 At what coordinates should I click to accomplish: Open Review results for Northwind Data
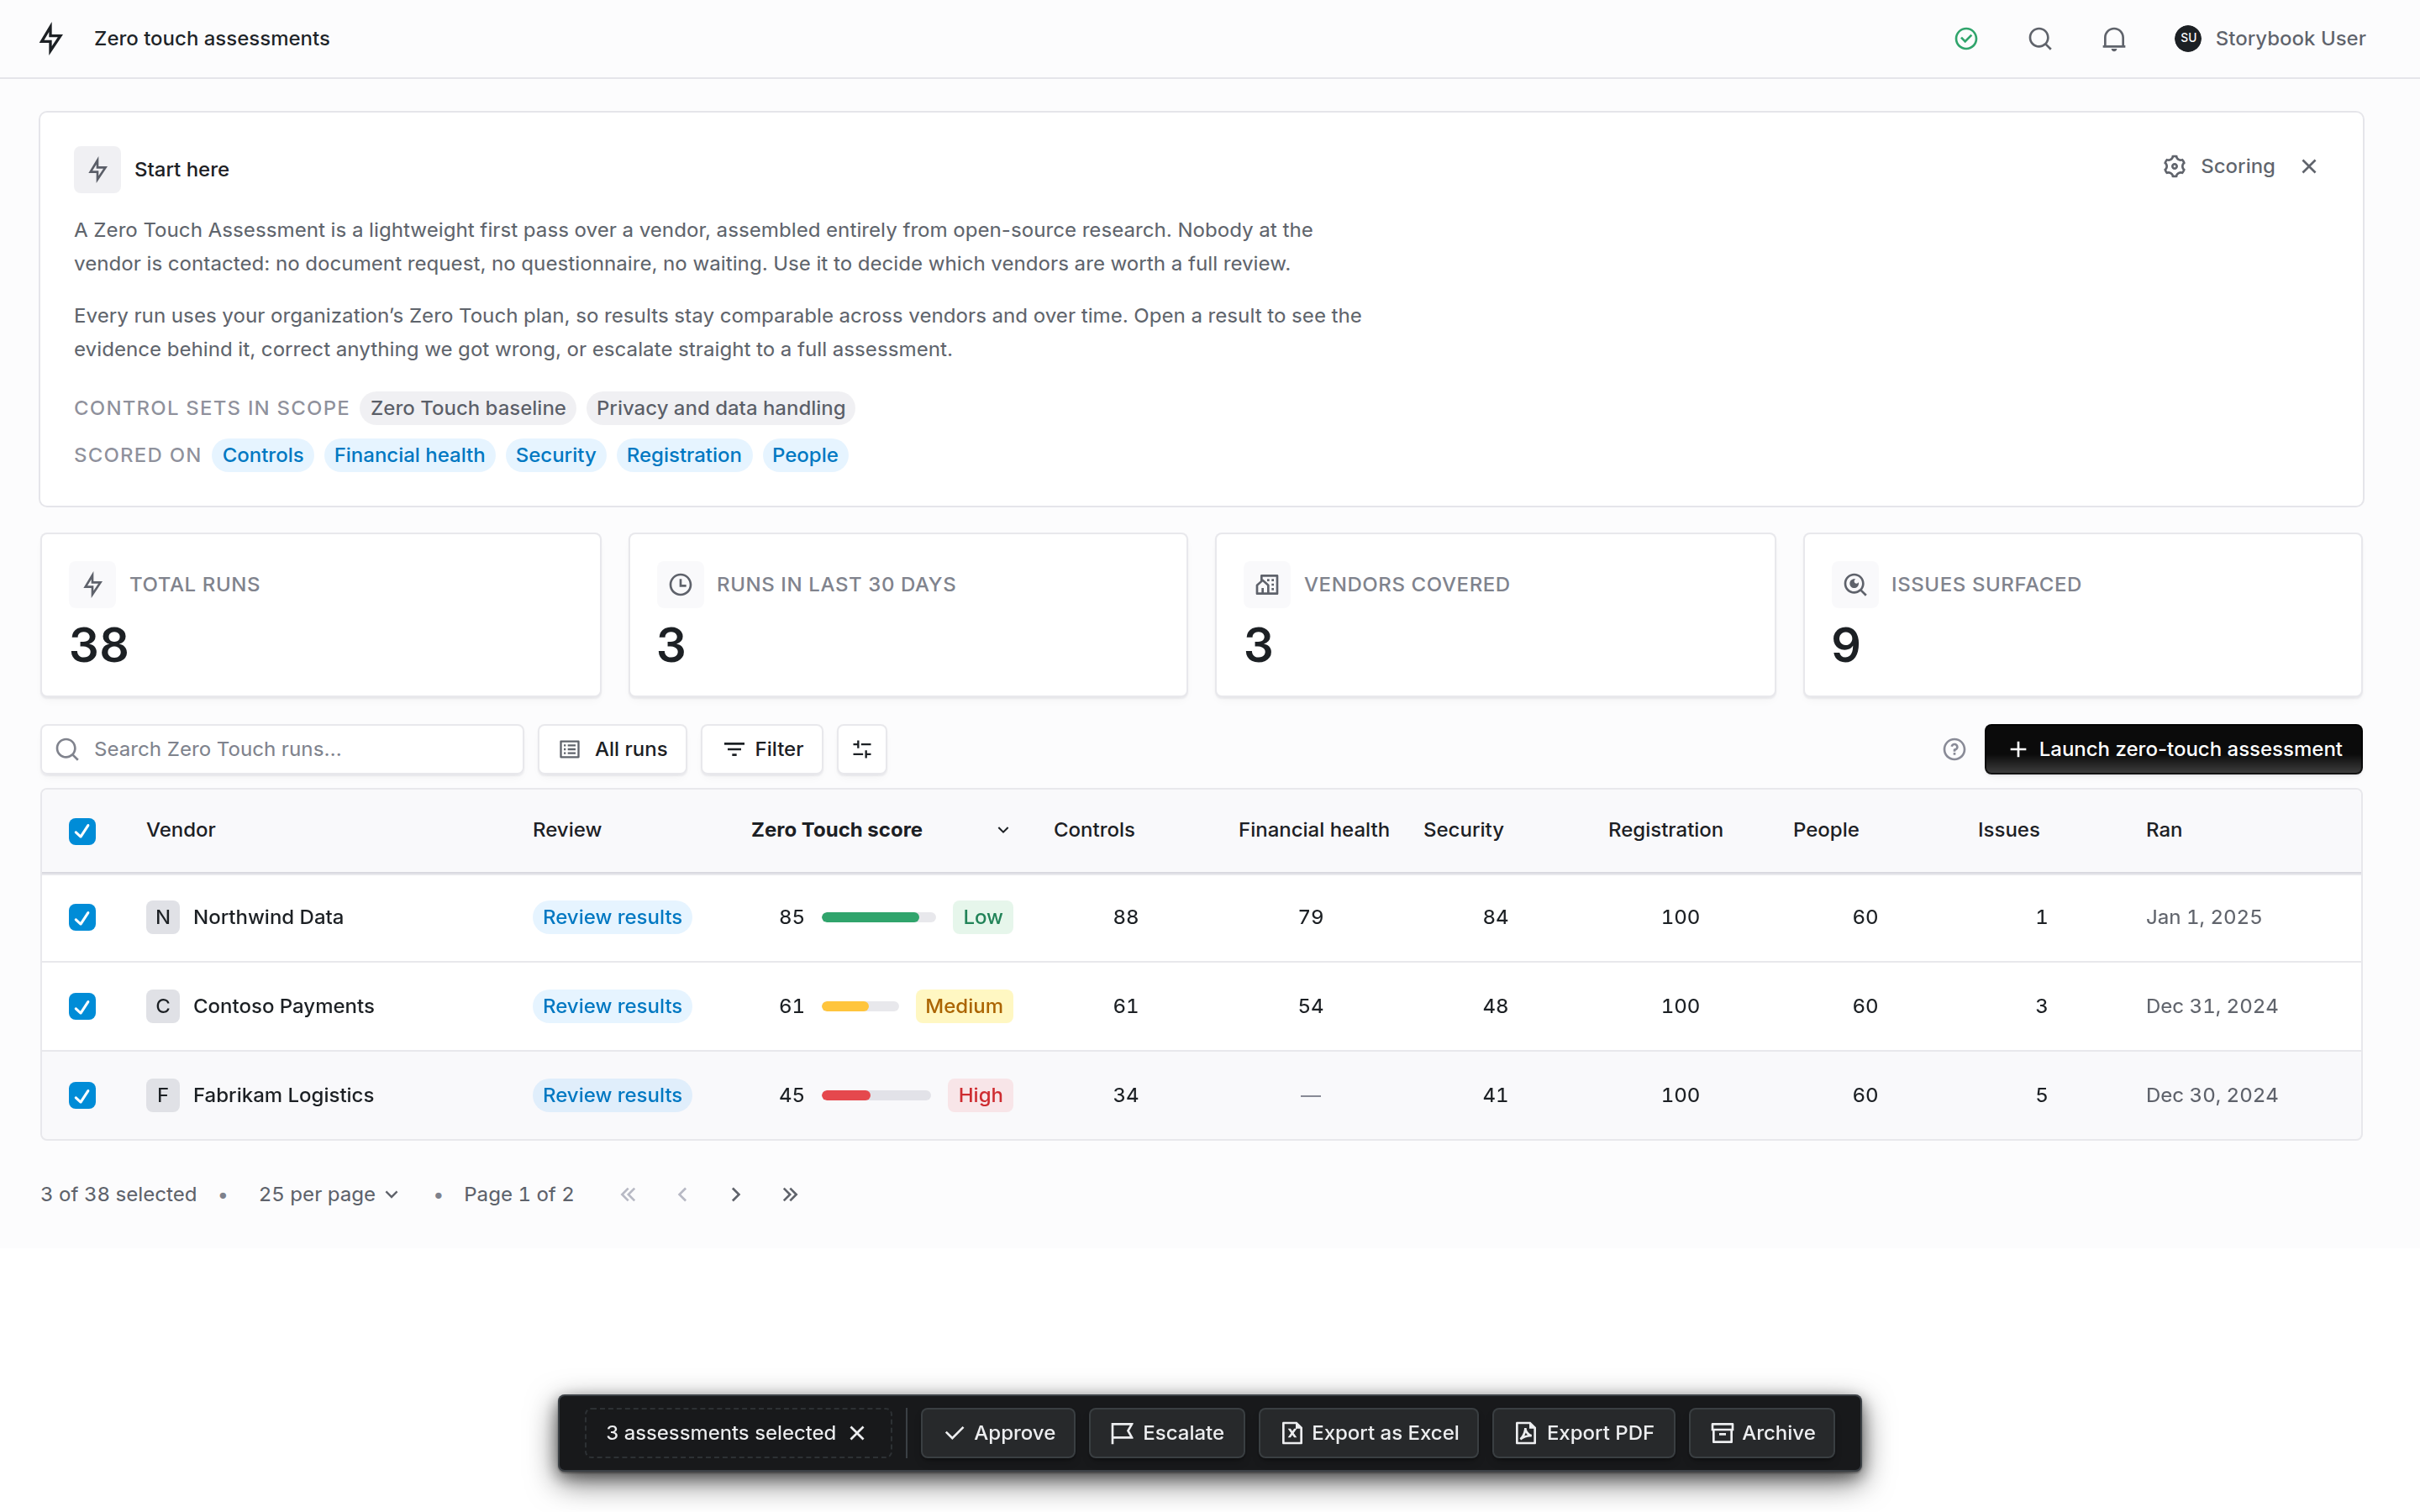coord(612,917)
